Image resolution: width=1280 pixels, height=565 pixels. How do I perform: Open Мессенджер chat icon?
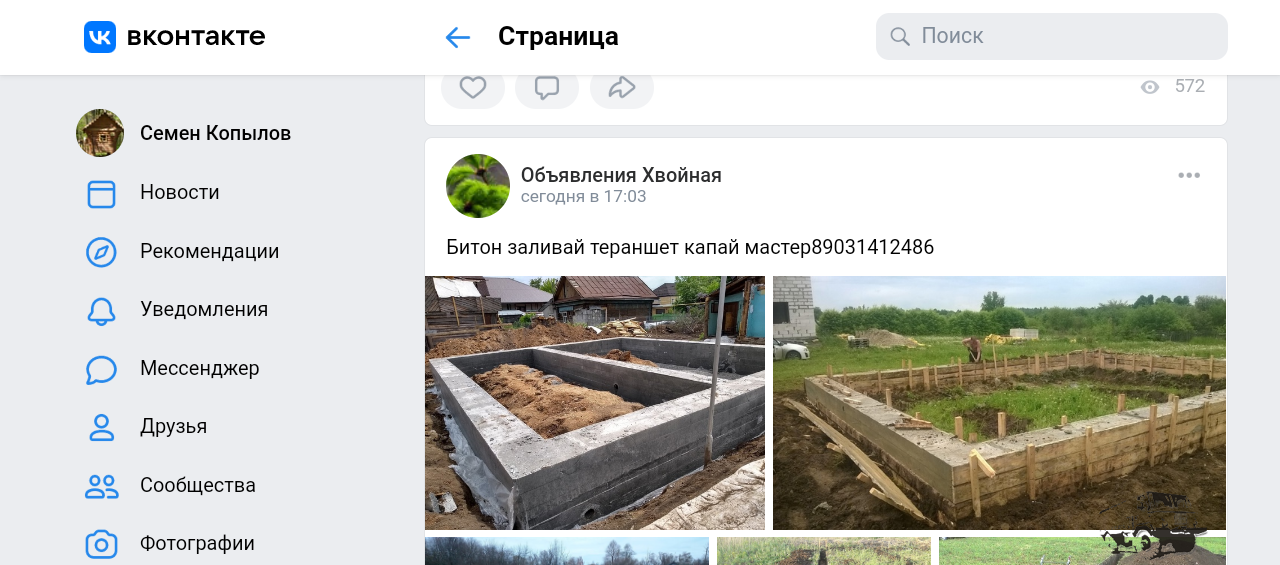pos(101,369)
